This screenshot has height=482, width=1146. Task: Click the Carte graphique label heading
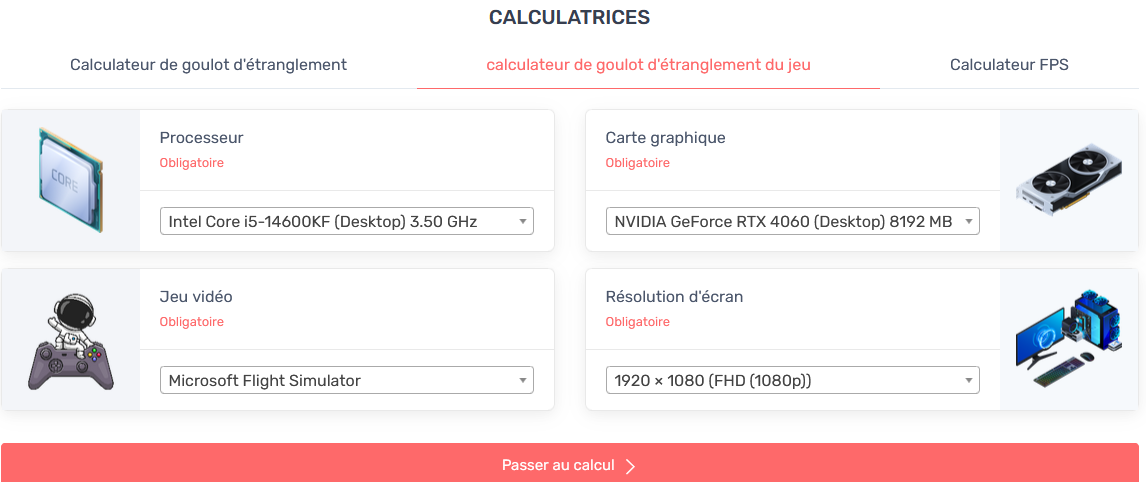(665, 138)
